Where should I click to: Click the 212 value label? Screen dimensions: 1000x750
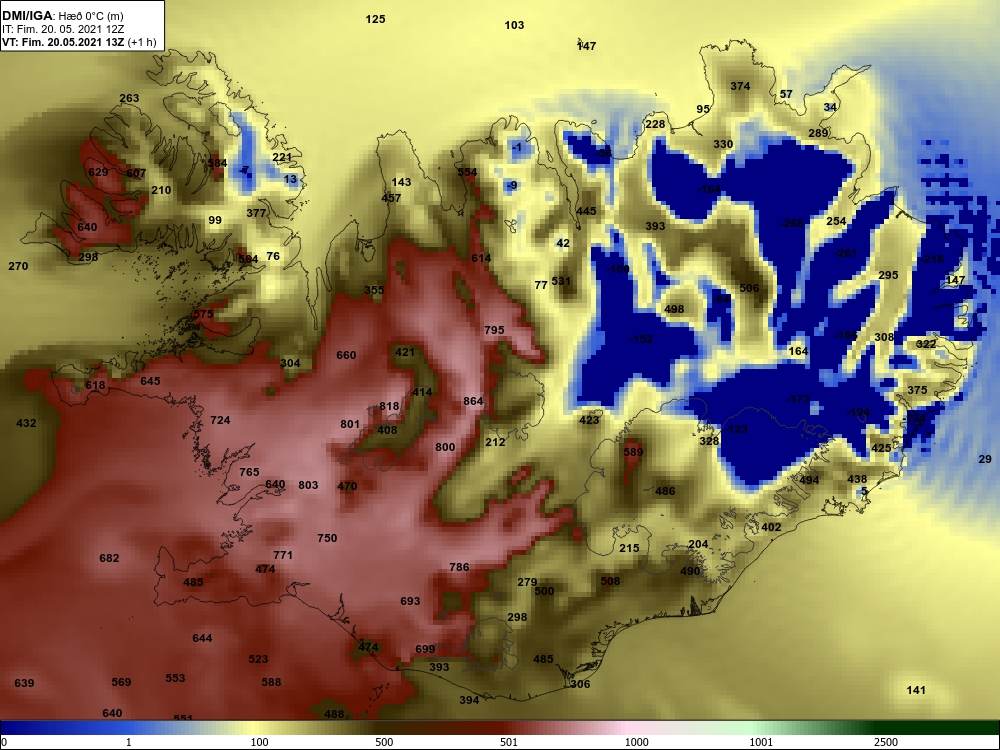point(495,442)
